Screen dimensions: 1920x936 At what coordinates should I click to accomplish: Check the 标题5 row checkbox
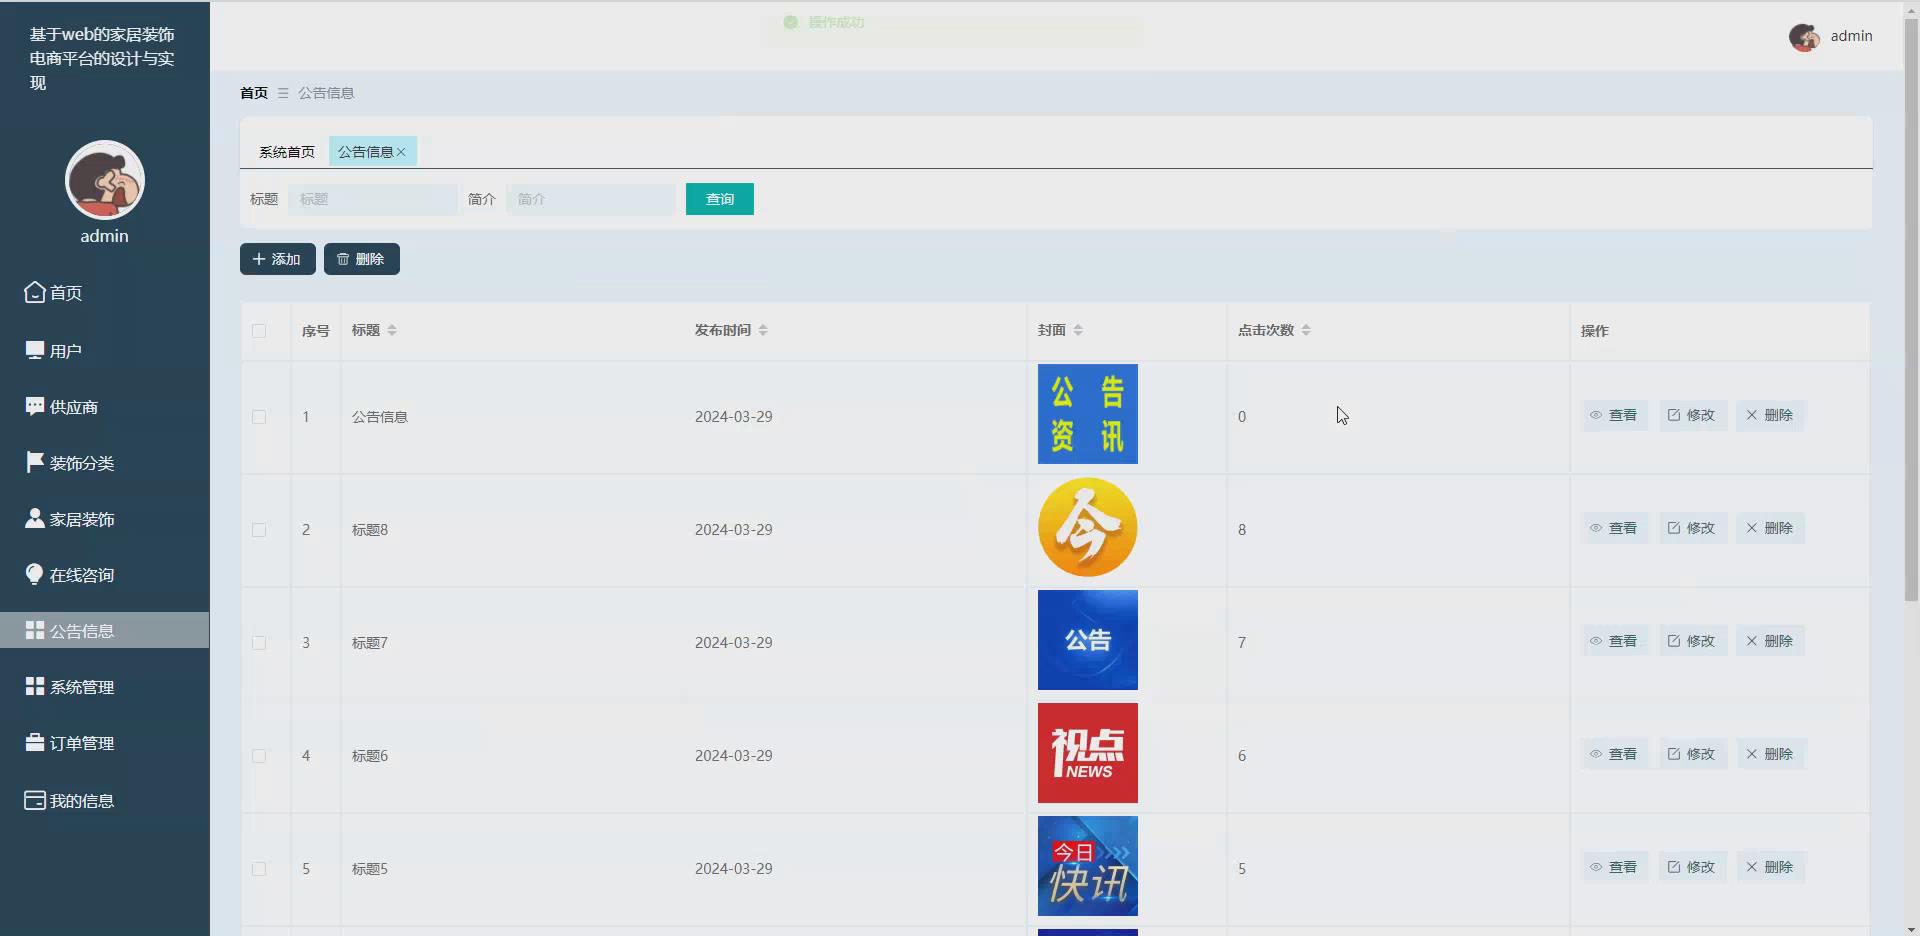point(259,869)
